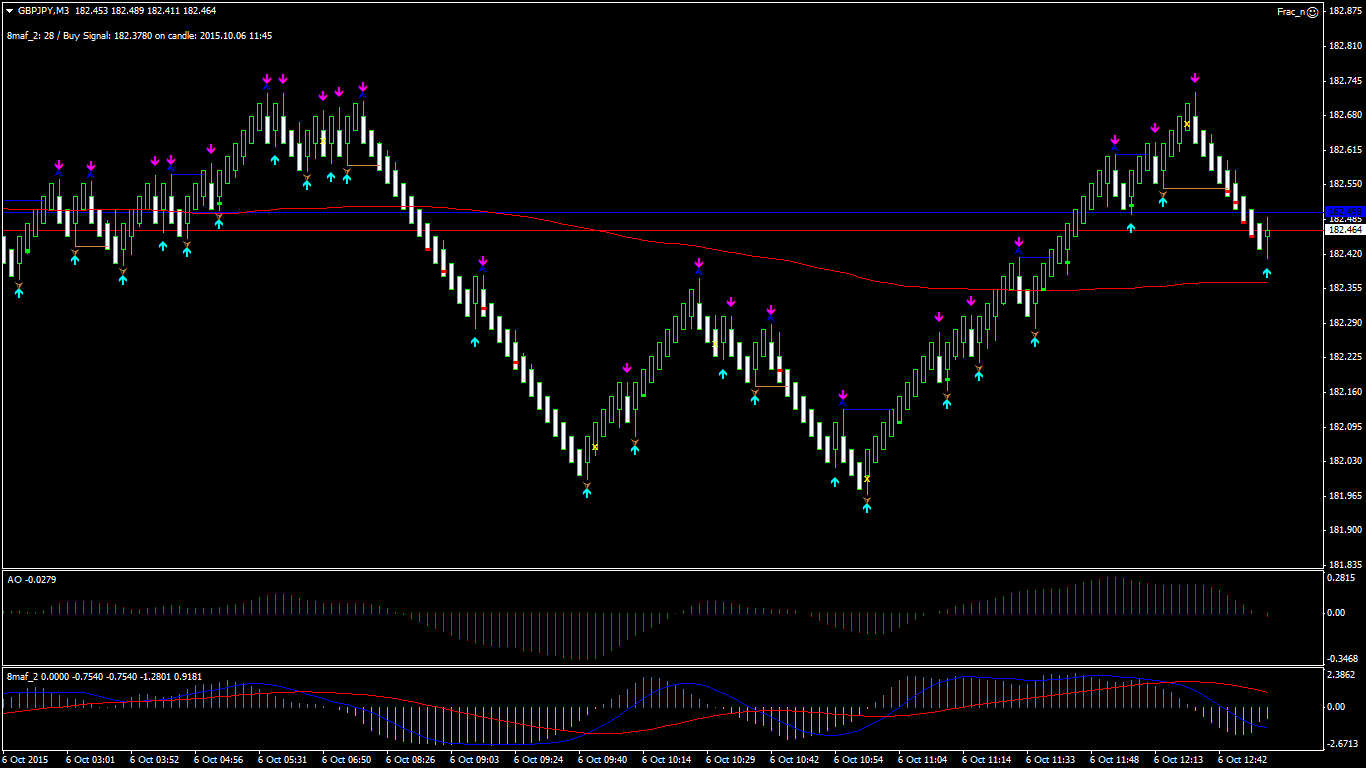Click the 182.550 price scale value

tap(1345, 185)
